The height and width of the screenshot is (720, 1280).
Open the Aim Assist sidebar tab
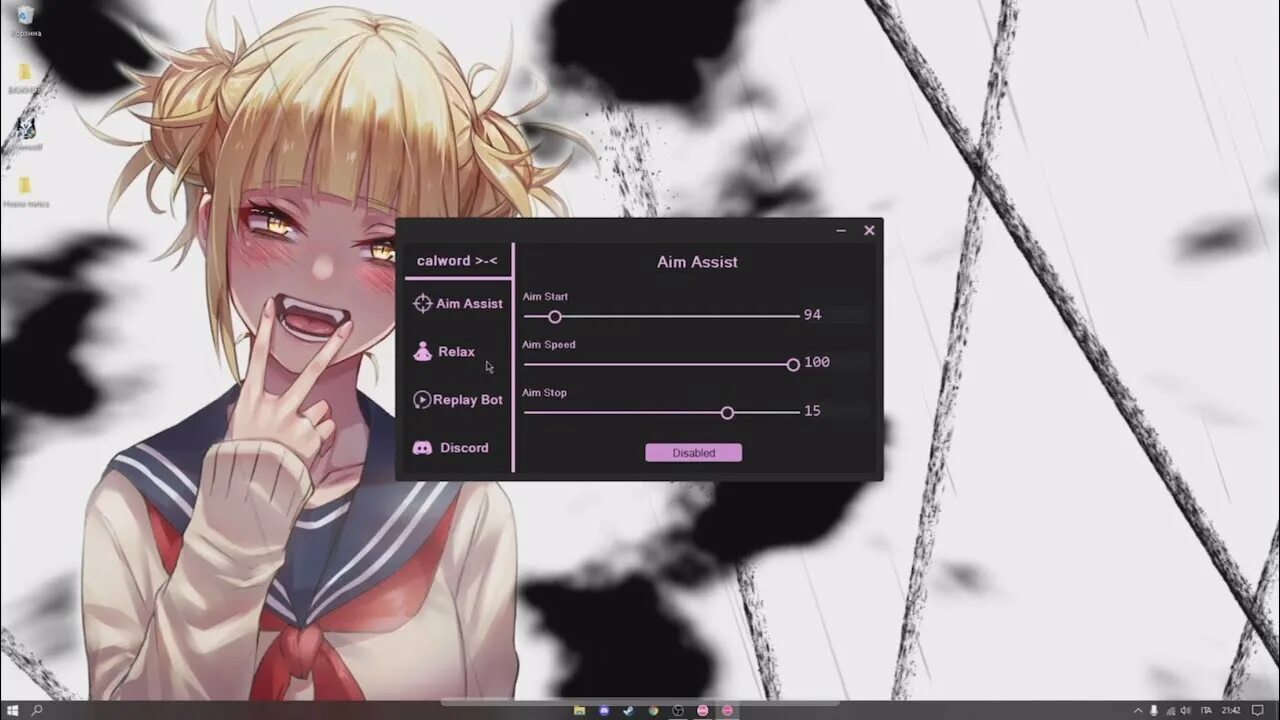tap(458, 303)
